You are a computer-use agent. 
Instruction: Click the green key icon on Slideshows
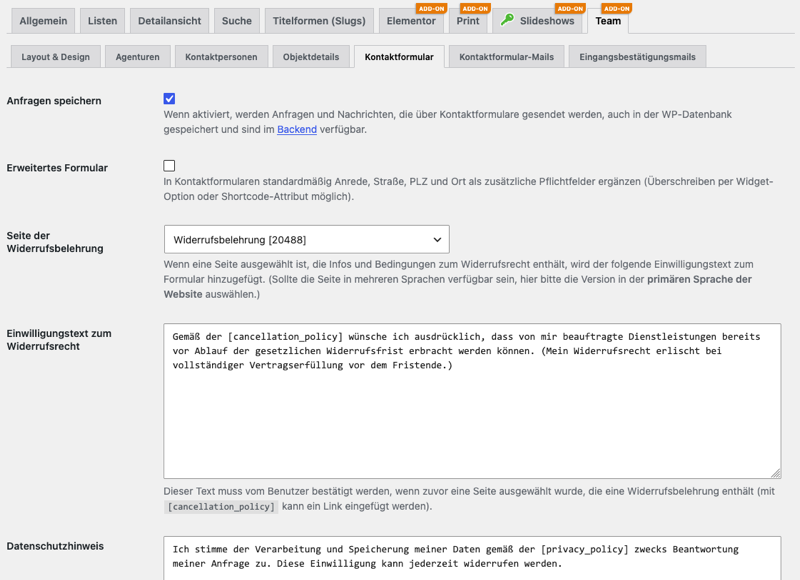(507, 20)
